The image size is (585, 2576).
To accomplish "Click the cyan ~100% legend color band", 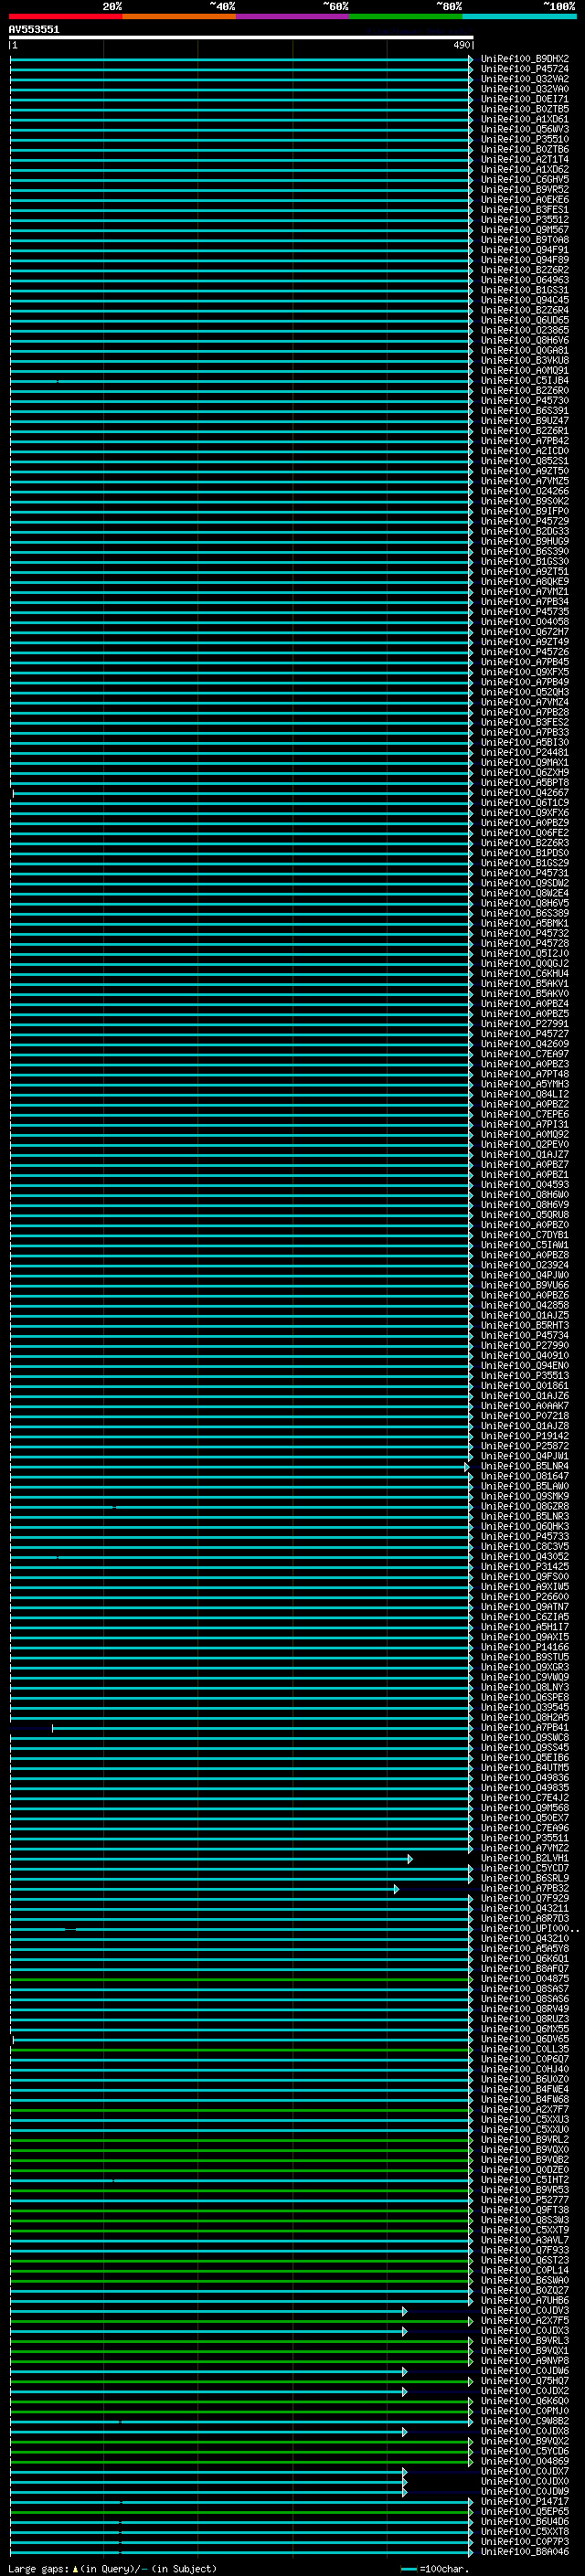I will point(519,16).
